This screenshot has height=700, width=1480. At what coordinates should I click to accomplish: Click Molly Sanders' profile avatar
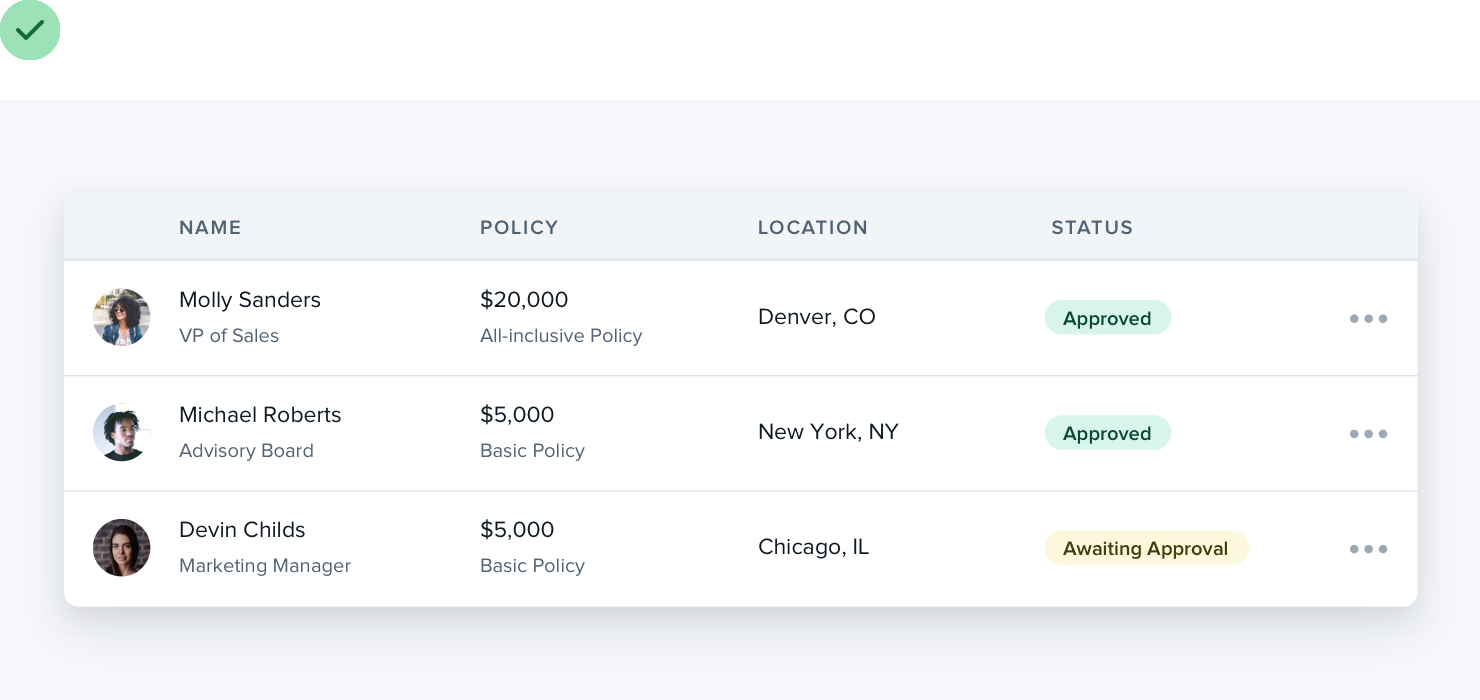[122, 318]
